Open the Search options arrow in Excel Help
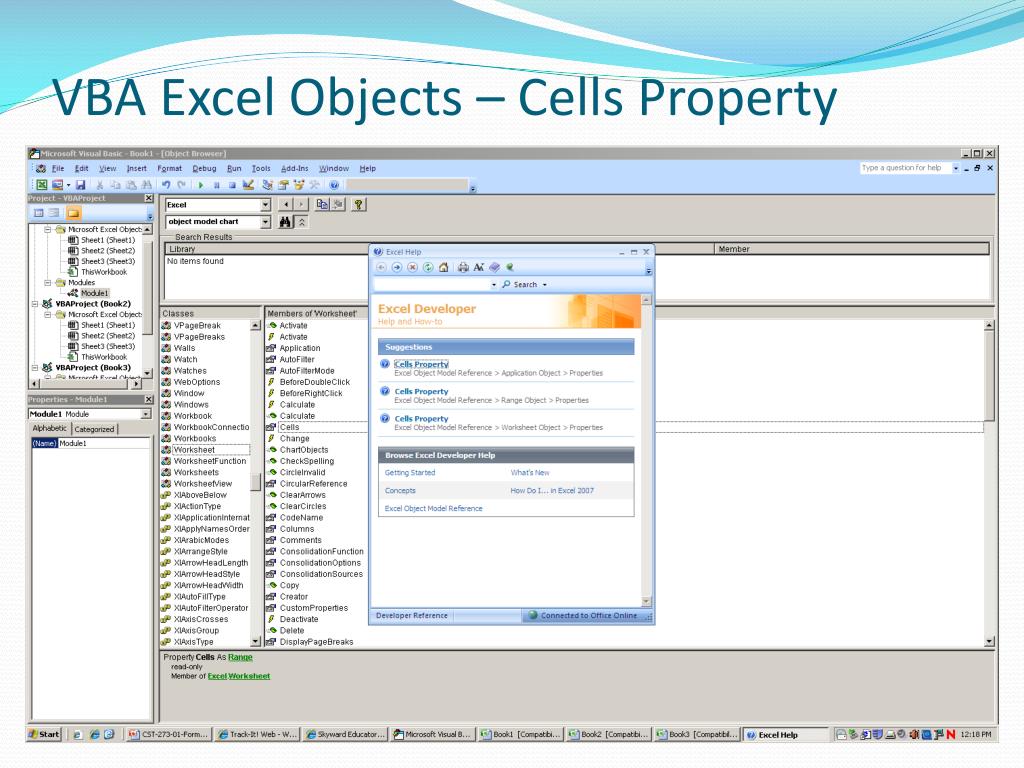 545,285
